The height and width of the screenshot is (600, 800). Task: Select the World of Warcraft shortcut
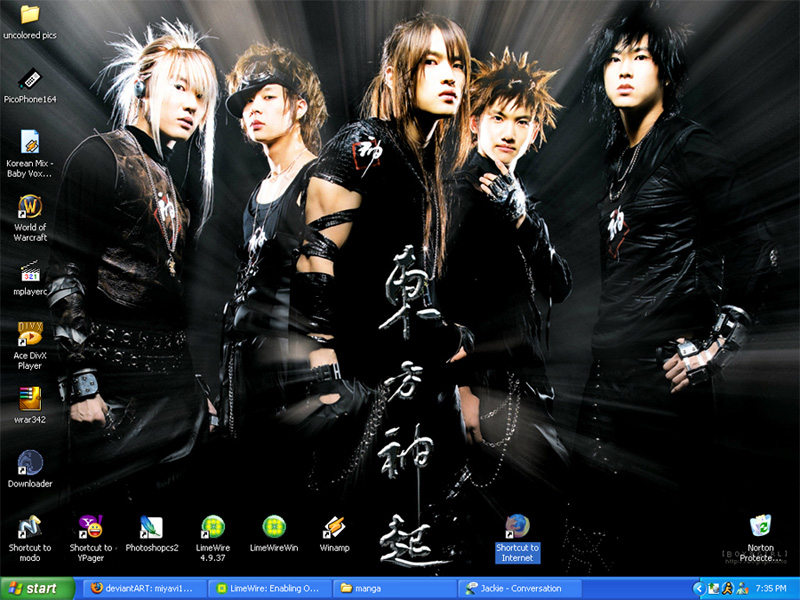(30, 206)
